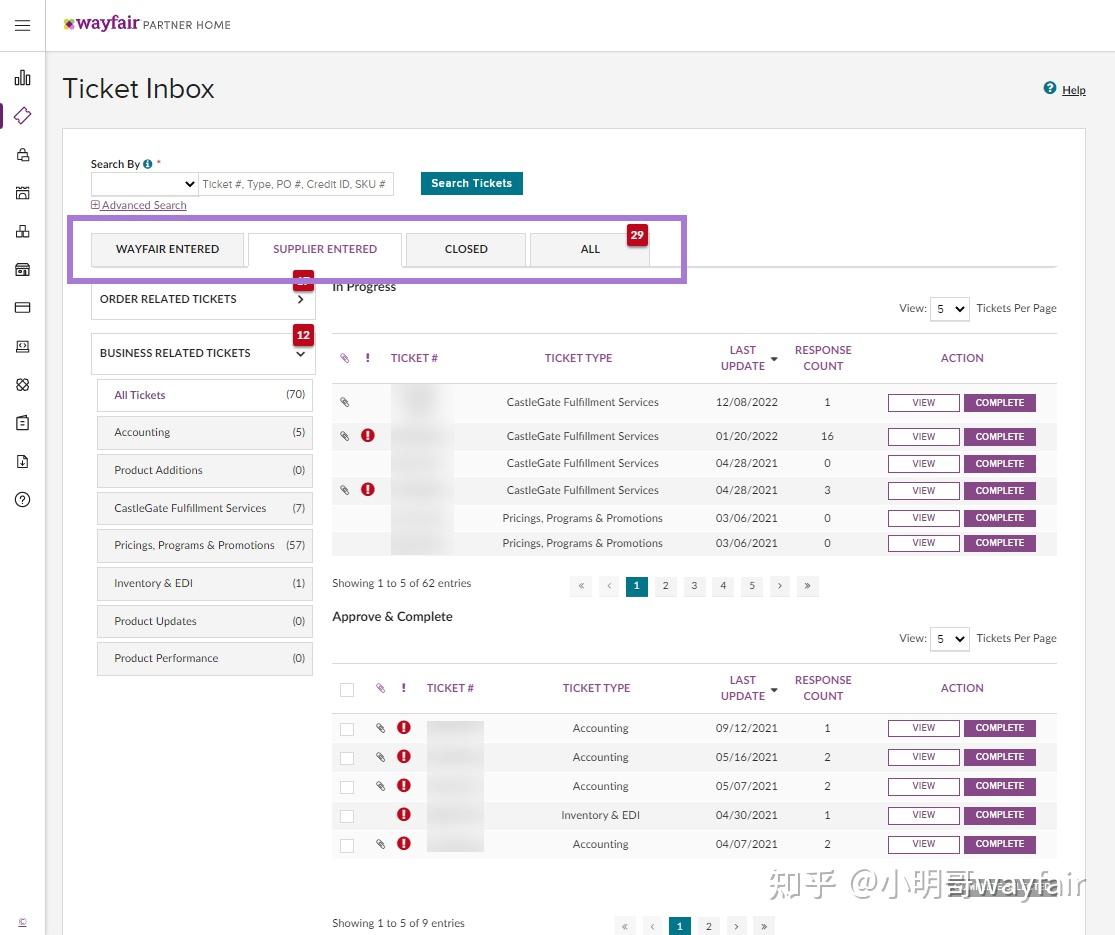Open the Tickets Per Page dropdown for In Progress
Viewport: 1115px width, 935px height.
pyautogui.click(x=949, y=309)
